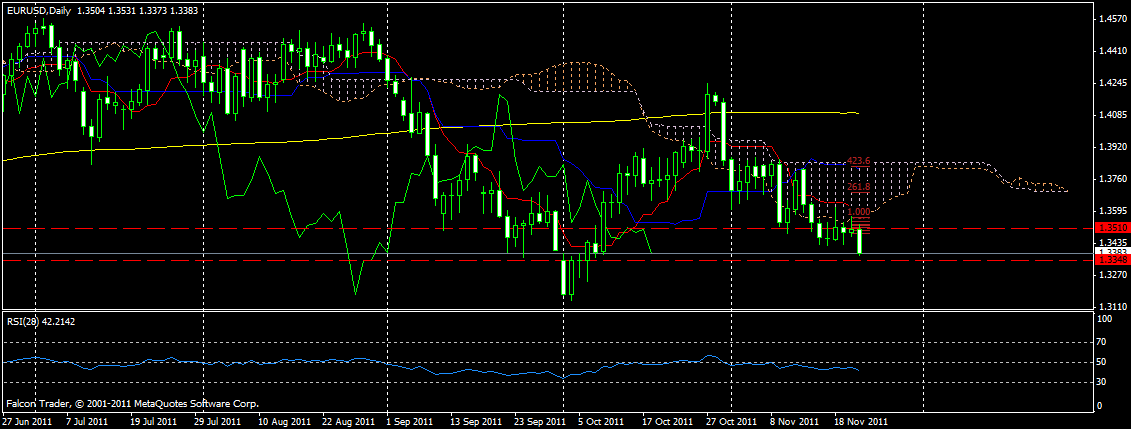
Task: Select the most recent white candlestick
Action: 860,240
